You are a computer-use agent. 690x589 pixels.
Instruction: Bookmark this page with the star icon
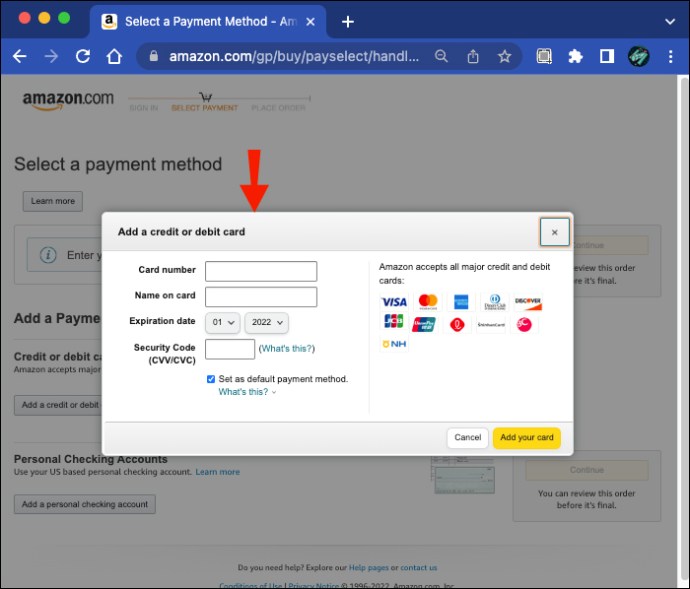[x=504, y=56]
